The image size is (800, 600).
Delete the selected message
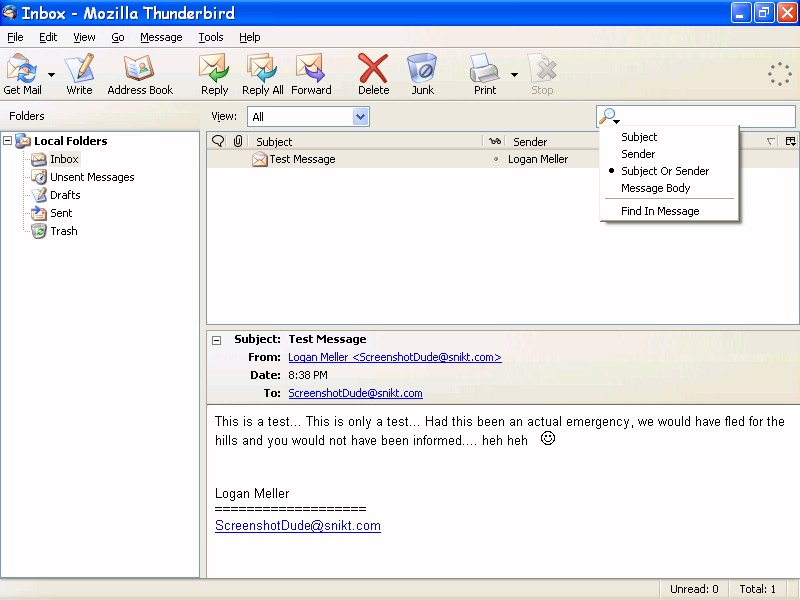pos(373,74)
